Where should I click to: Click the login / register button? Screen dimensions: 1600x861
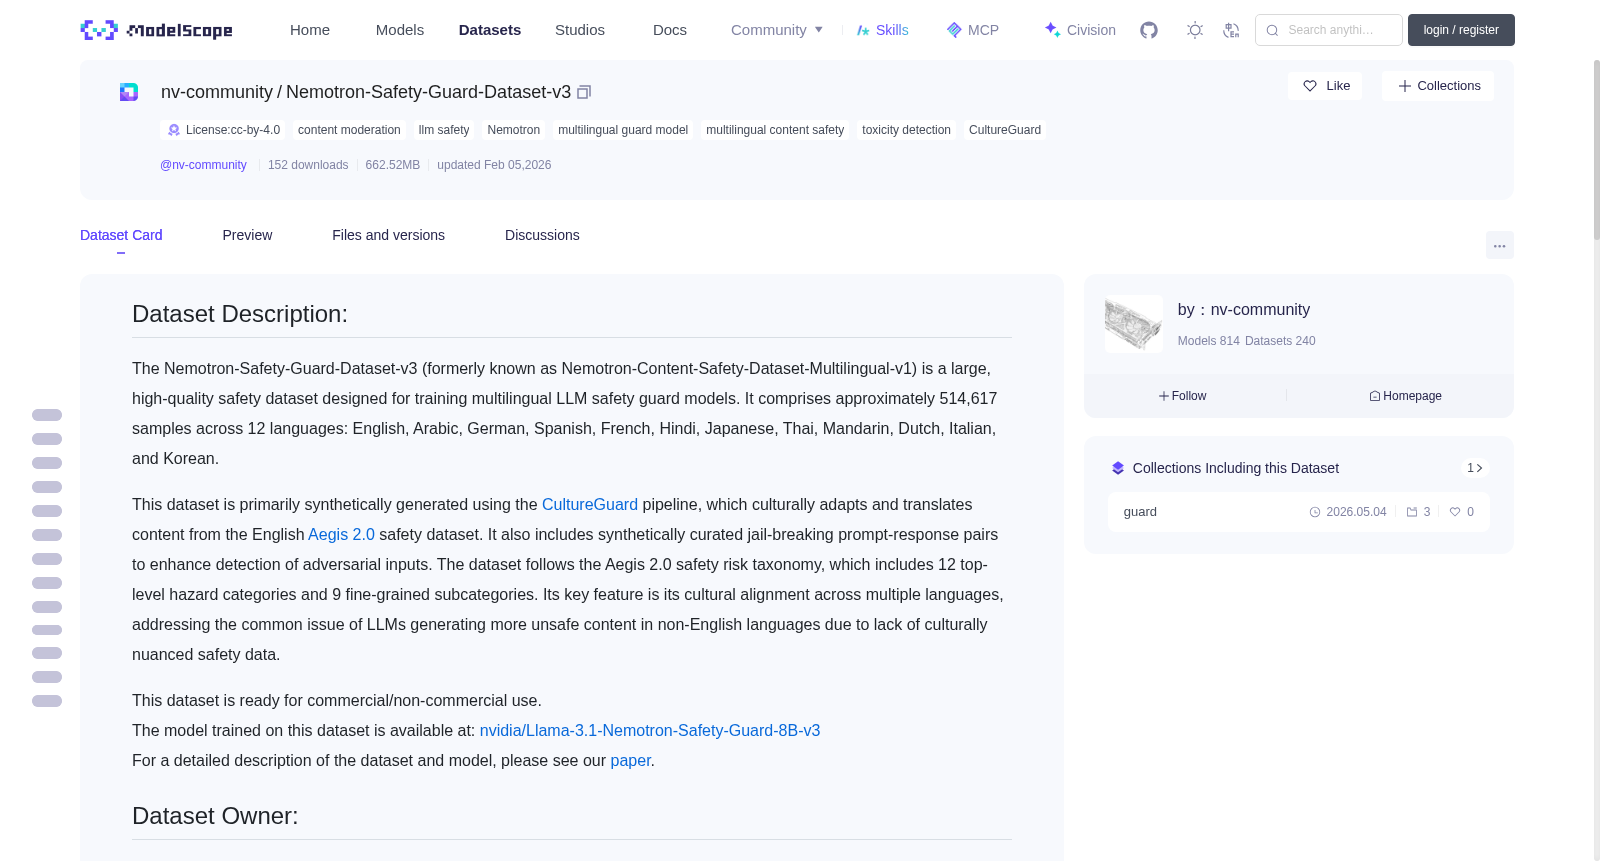(x=1461, y=30)
